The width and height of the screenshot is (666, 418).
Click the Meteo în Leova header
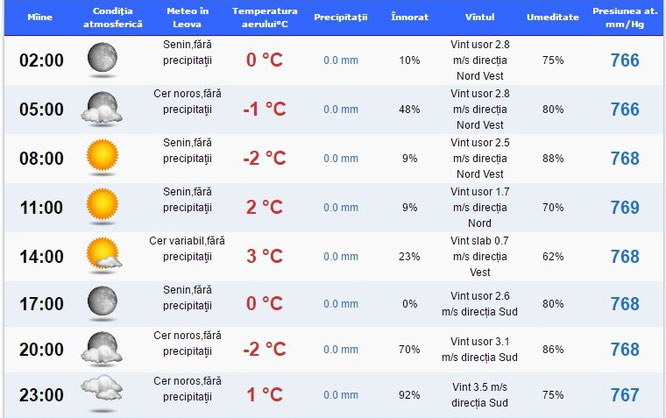coord(187,17)
